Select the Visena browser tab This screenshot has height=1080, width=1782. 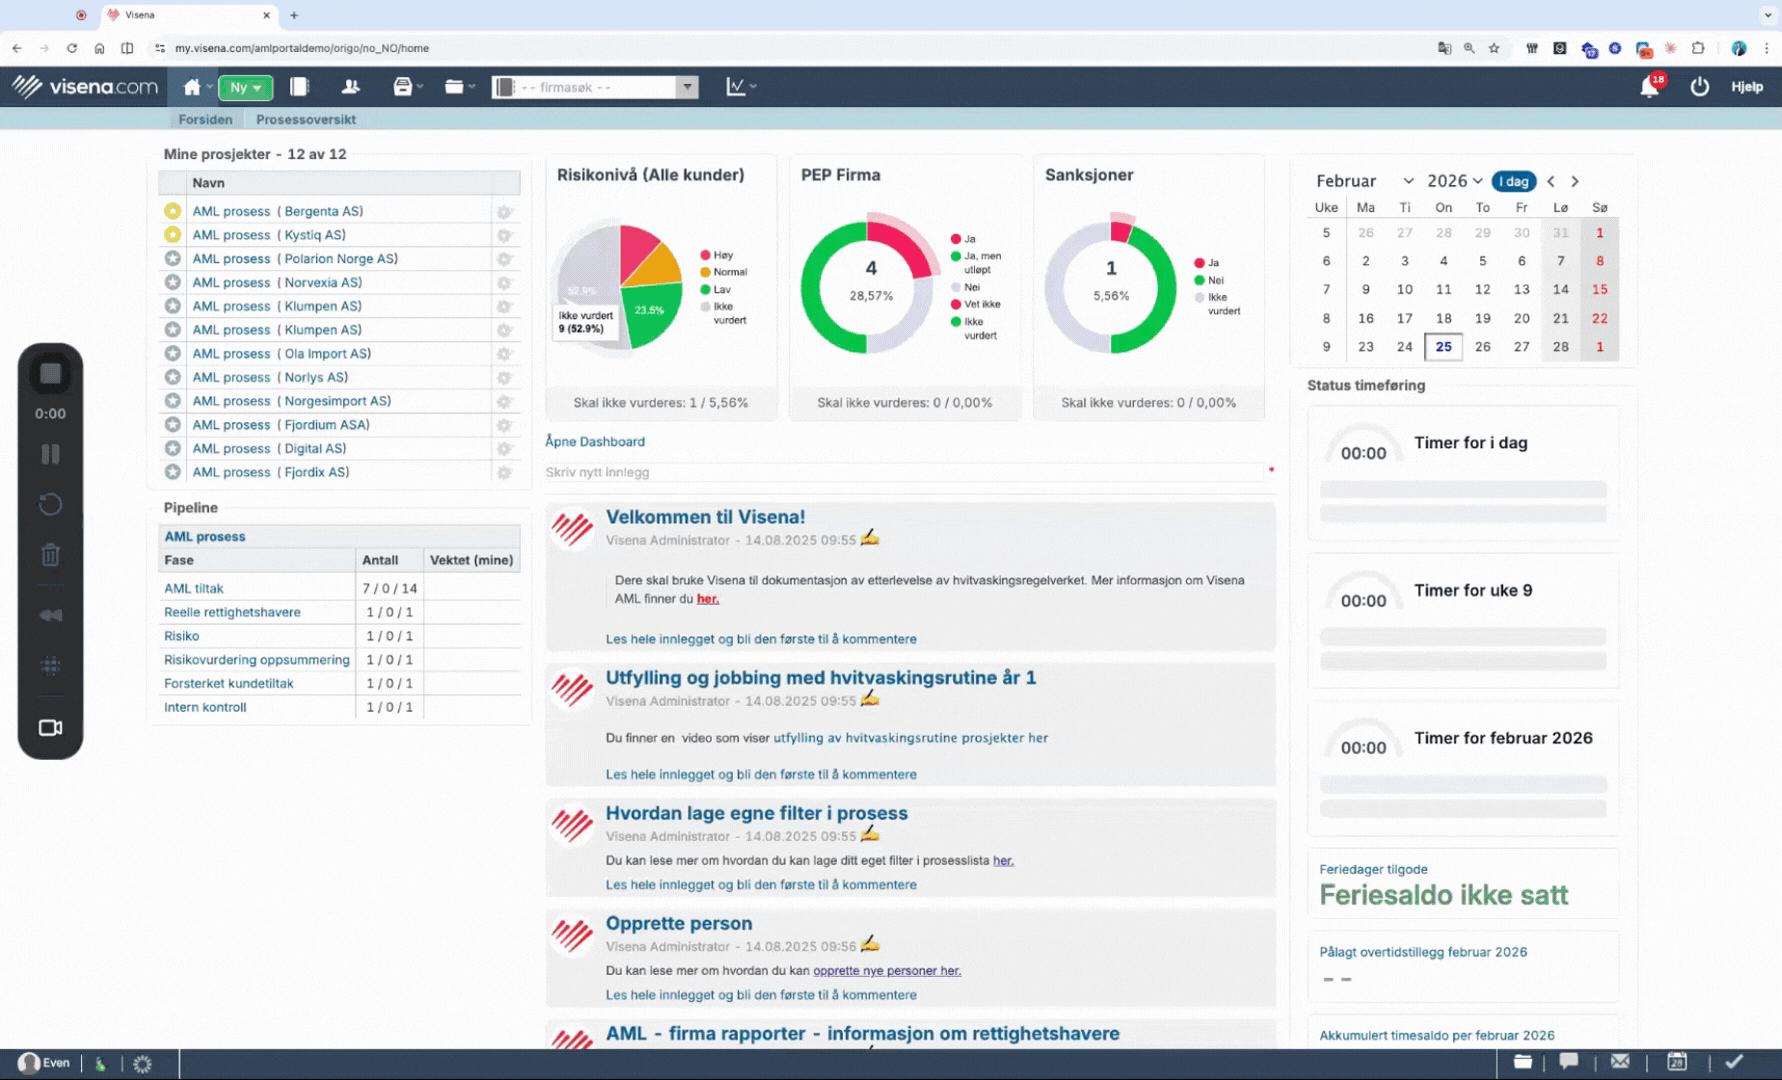[x=189, y=15]
